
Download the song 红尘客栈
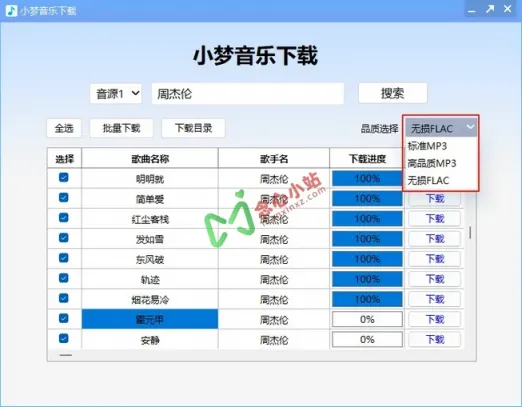[435, 219]
